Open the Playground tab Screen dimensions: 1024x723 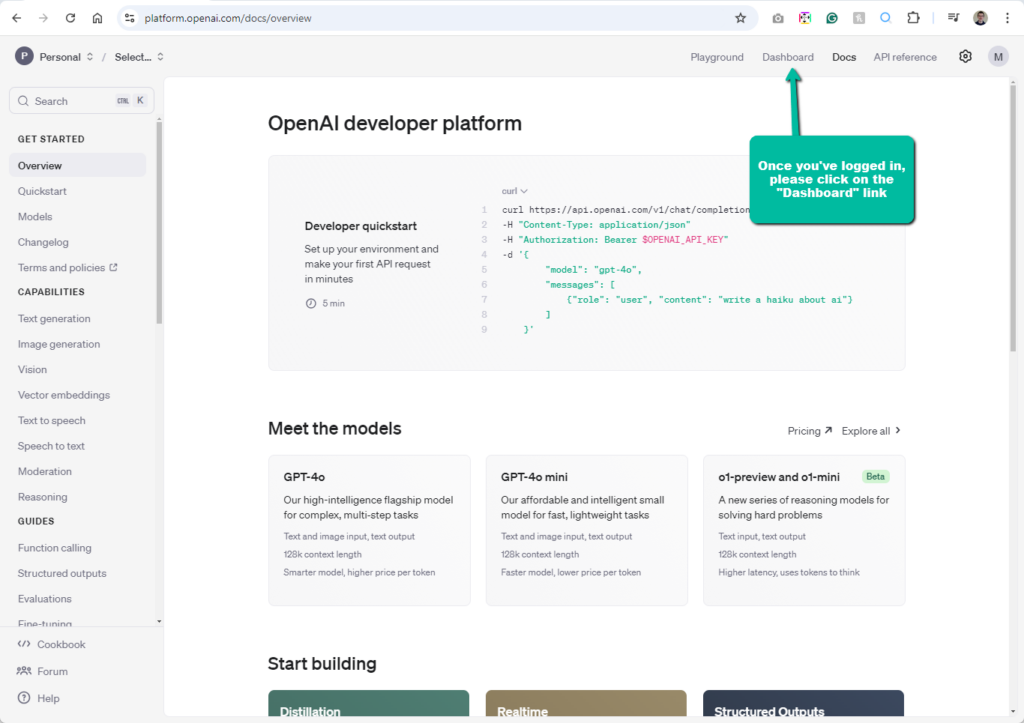[717, 57]
